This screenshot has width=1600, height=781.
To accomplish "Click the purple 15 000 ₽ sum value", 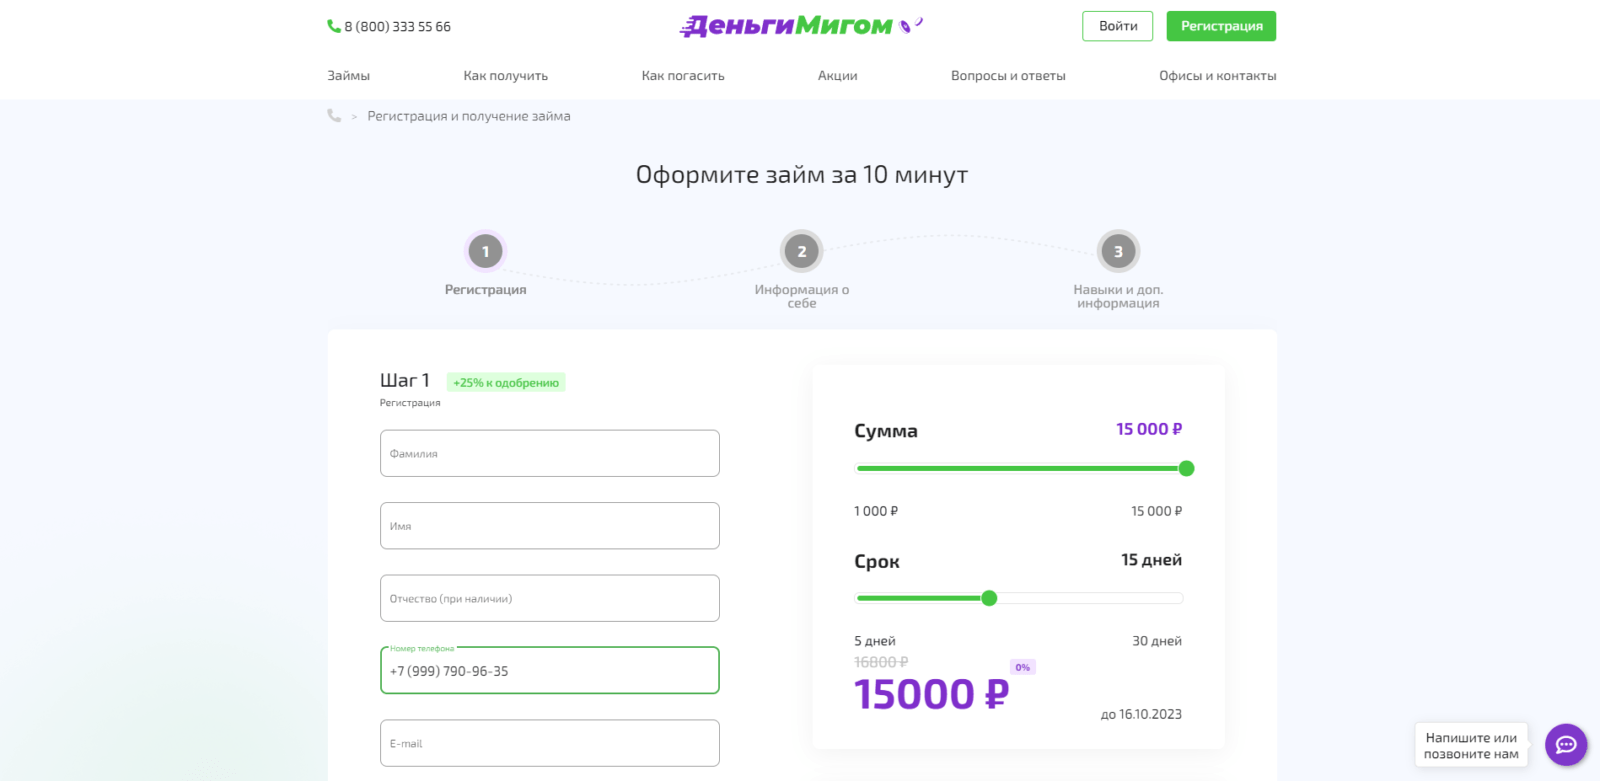I will coord(1149,429).
